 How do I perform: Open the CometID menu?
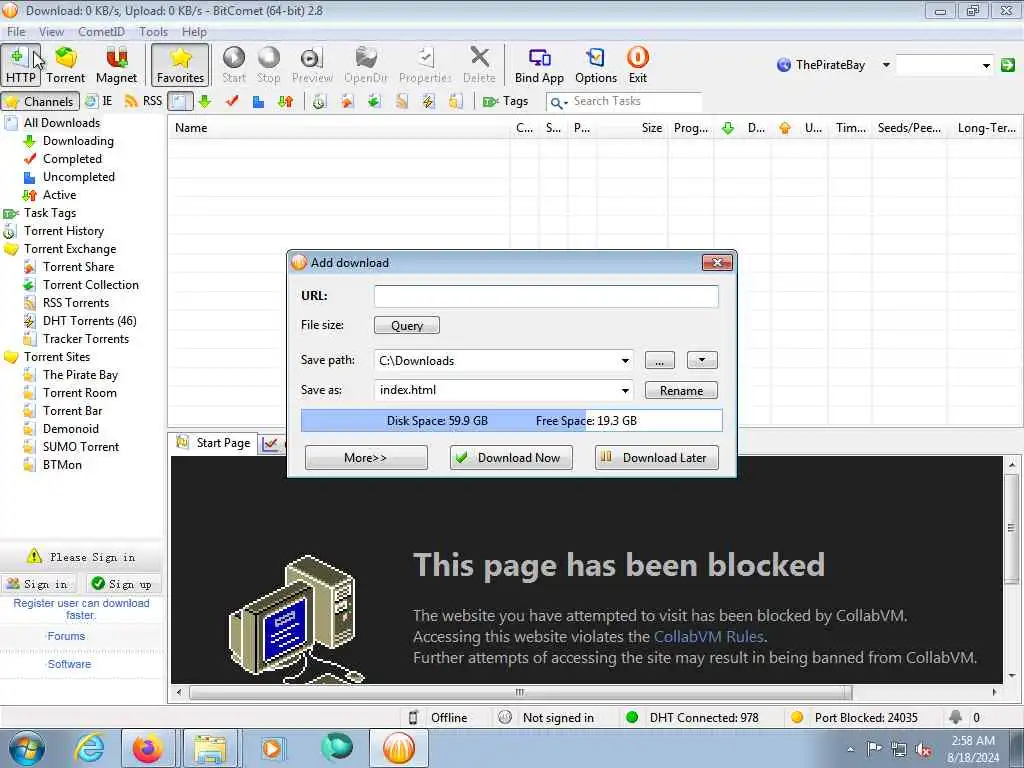101,31
